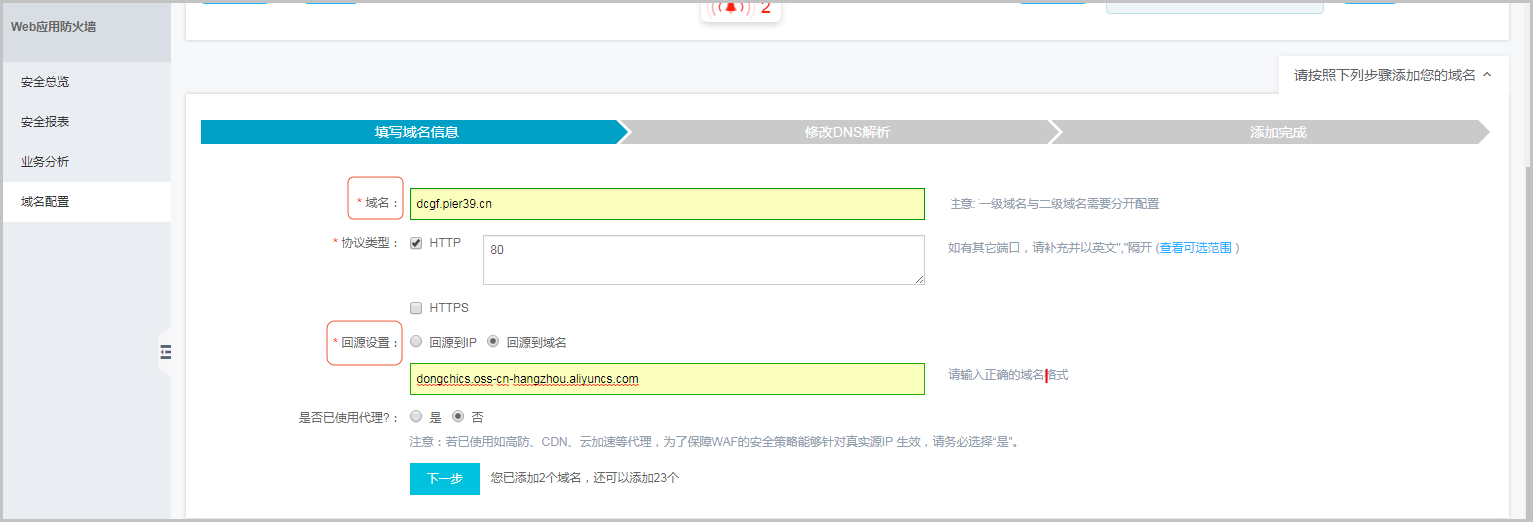Enable the HTTP protocol checkbox
The height and width of the screenshot is (522, 1533).
pos(416,243)
